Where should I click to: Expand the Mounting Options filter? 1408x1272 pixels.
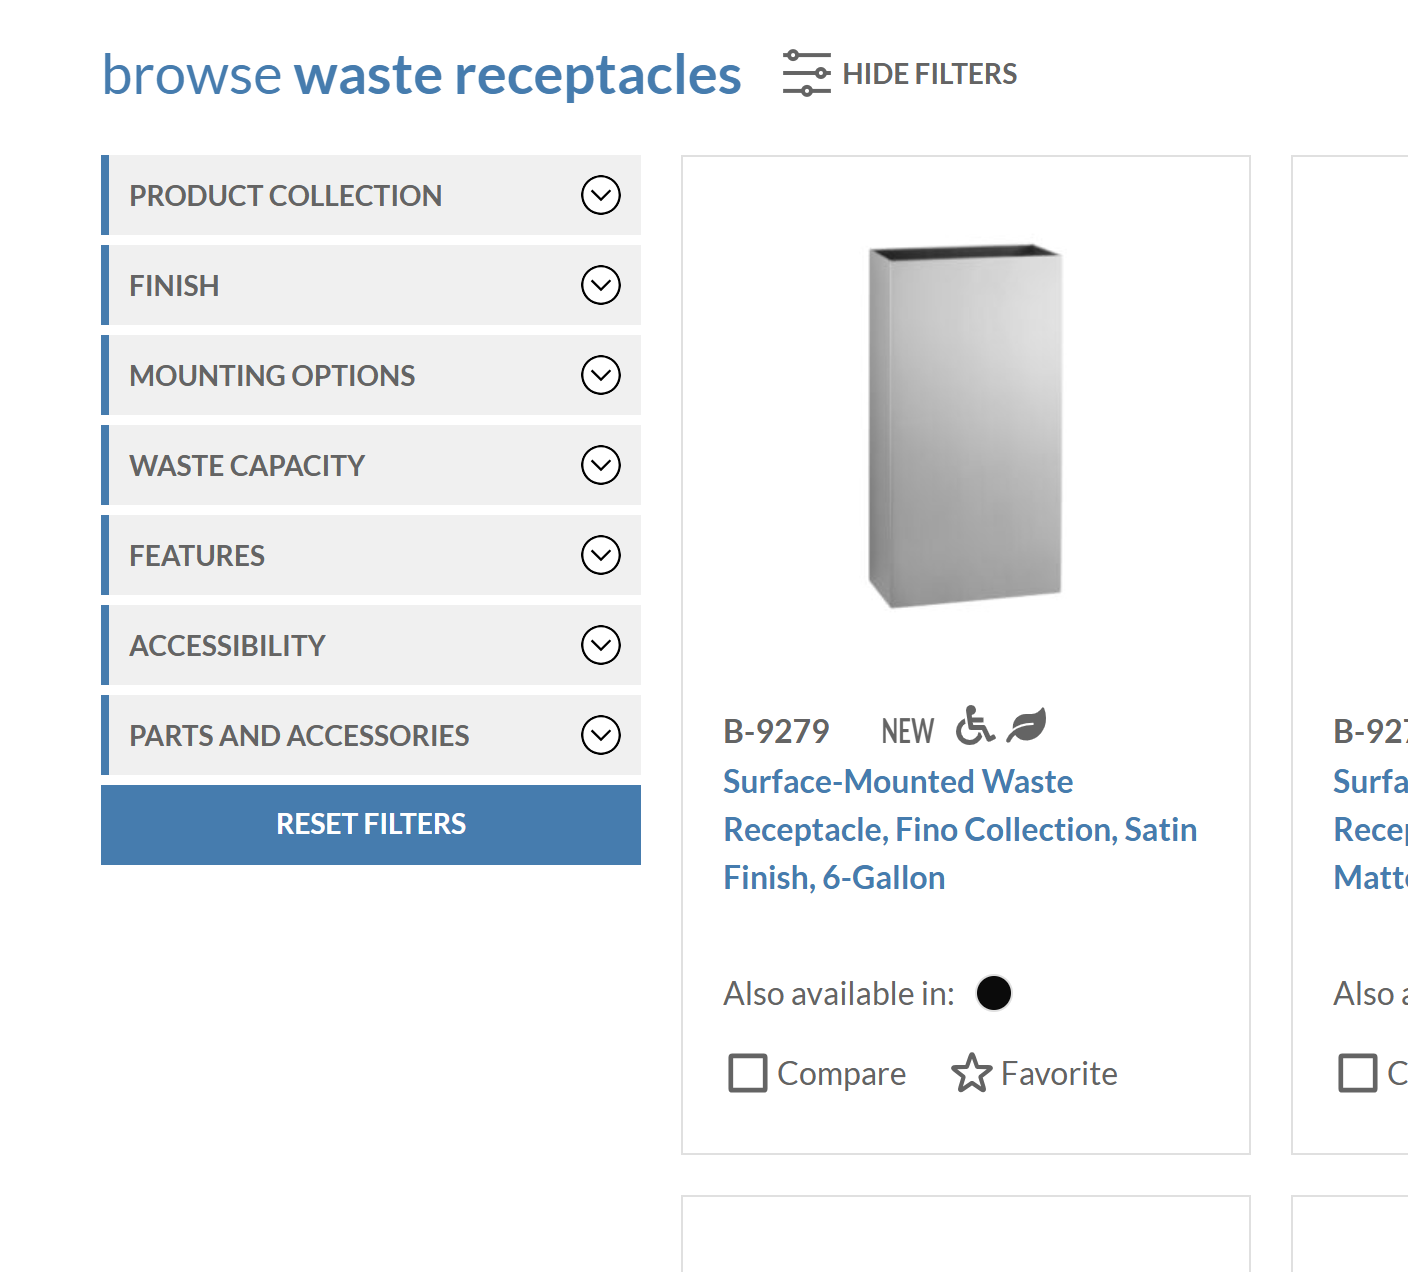tap(371, 375)
